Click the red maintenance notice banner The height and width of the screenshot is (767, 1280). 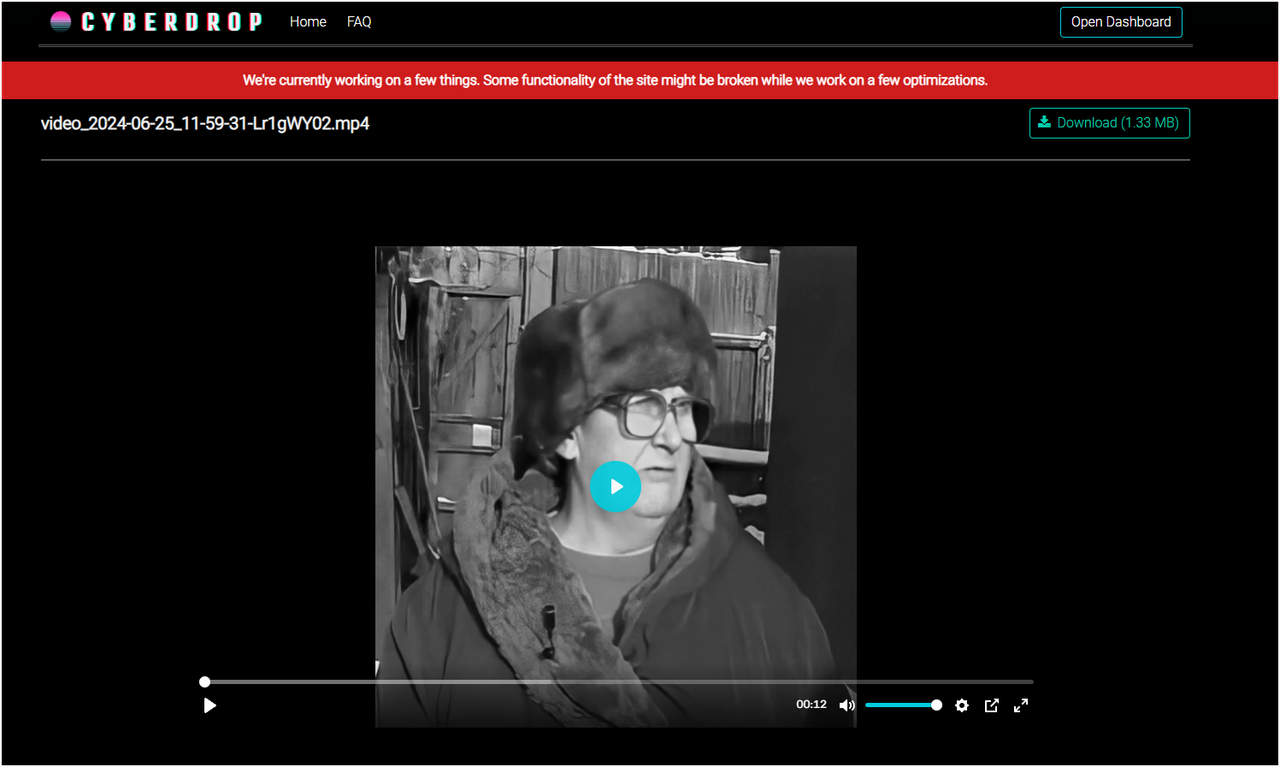tap(640, 80)
